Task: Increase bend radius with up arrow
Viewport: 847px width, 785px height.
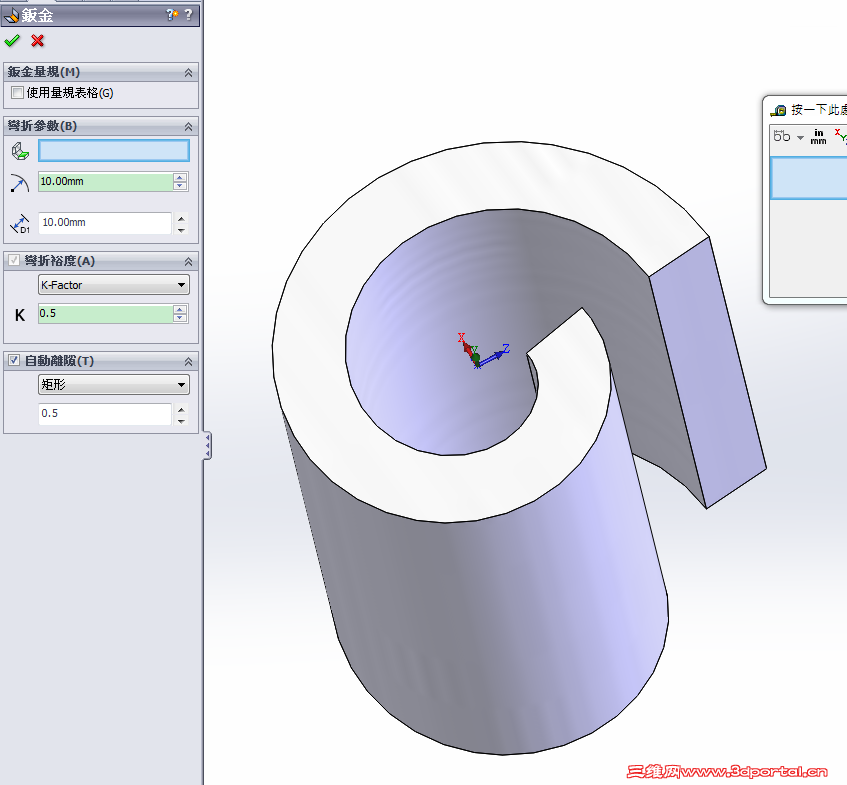Action: pyautogui.click(x=180, y=177)
